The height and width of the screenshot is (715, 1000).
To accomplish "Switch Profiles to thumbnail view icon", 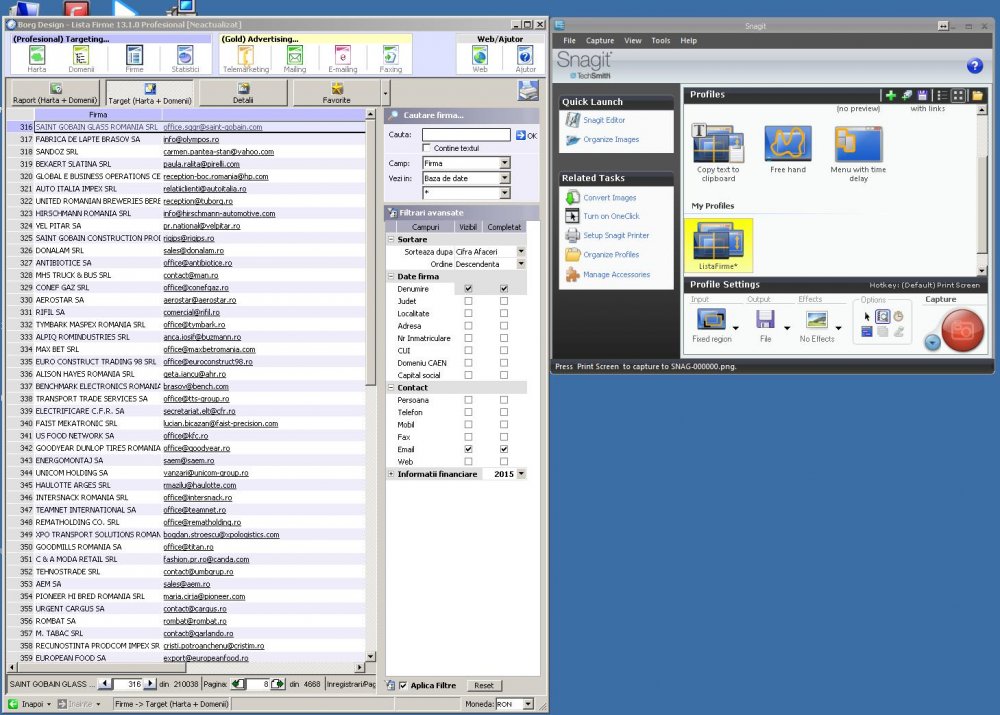I will (x=958, y=95).
